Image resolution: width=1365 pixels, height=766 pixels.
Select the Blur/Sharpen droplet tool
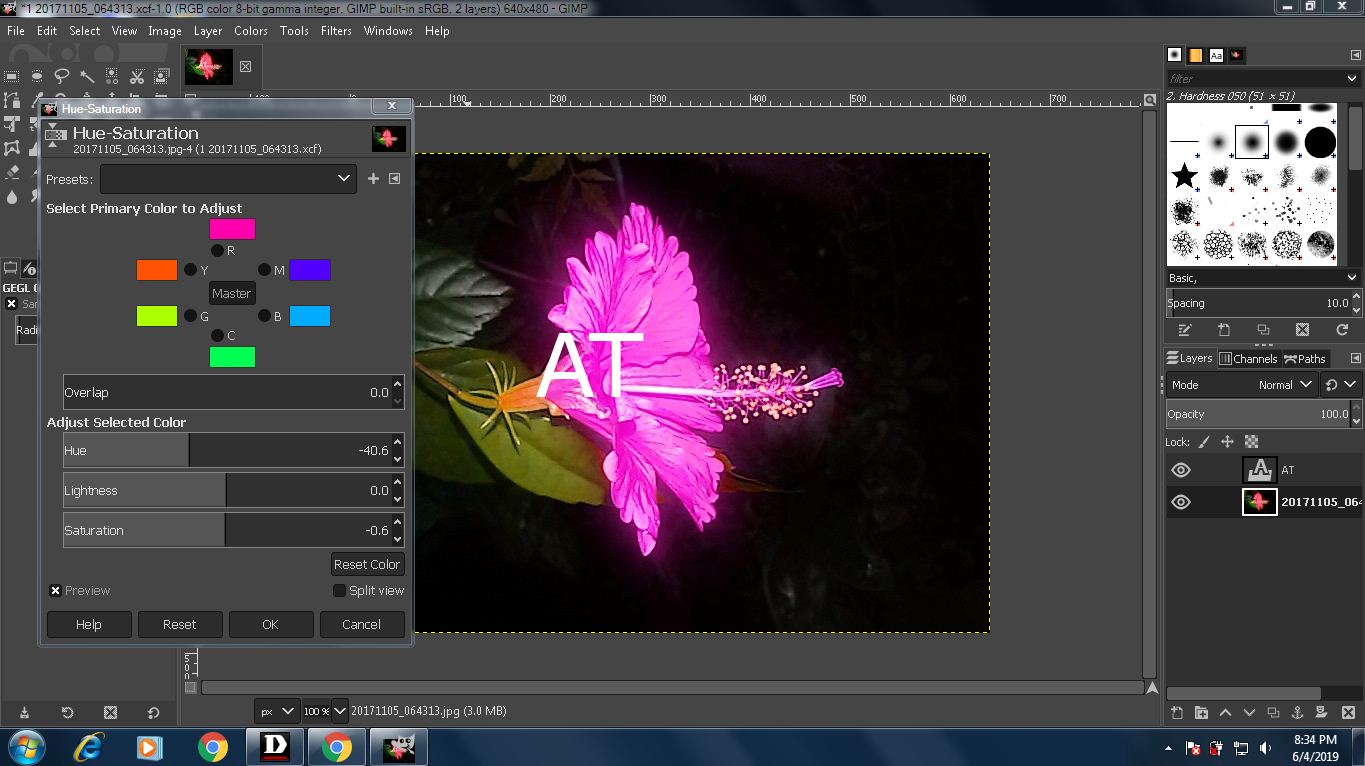tap(12, 197)
